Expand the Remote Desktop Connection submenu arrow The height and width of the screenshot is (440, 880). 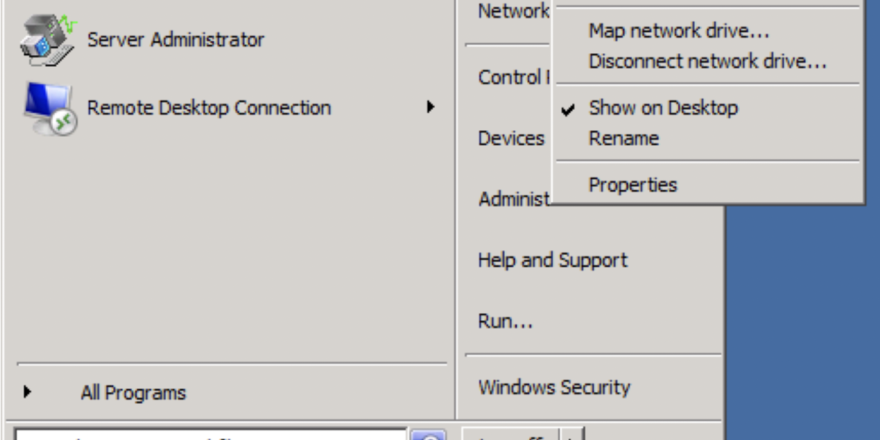(430, 107)
